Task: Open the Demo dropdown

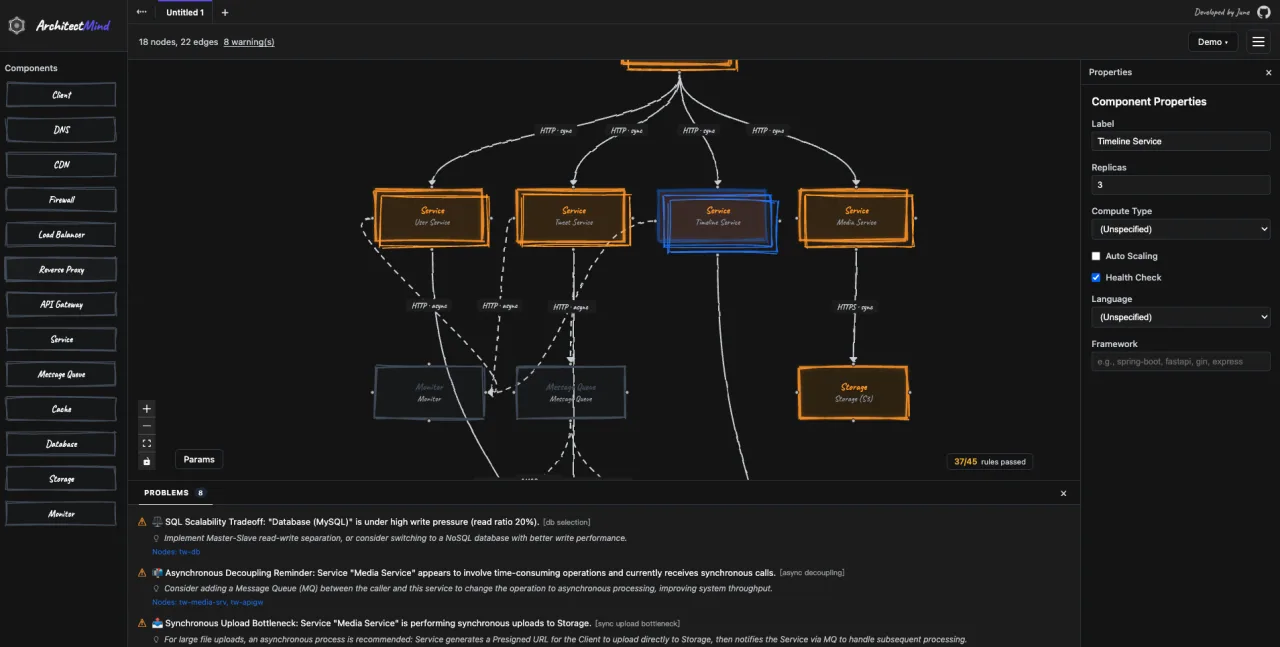Action: click(x=1213, y=42)
